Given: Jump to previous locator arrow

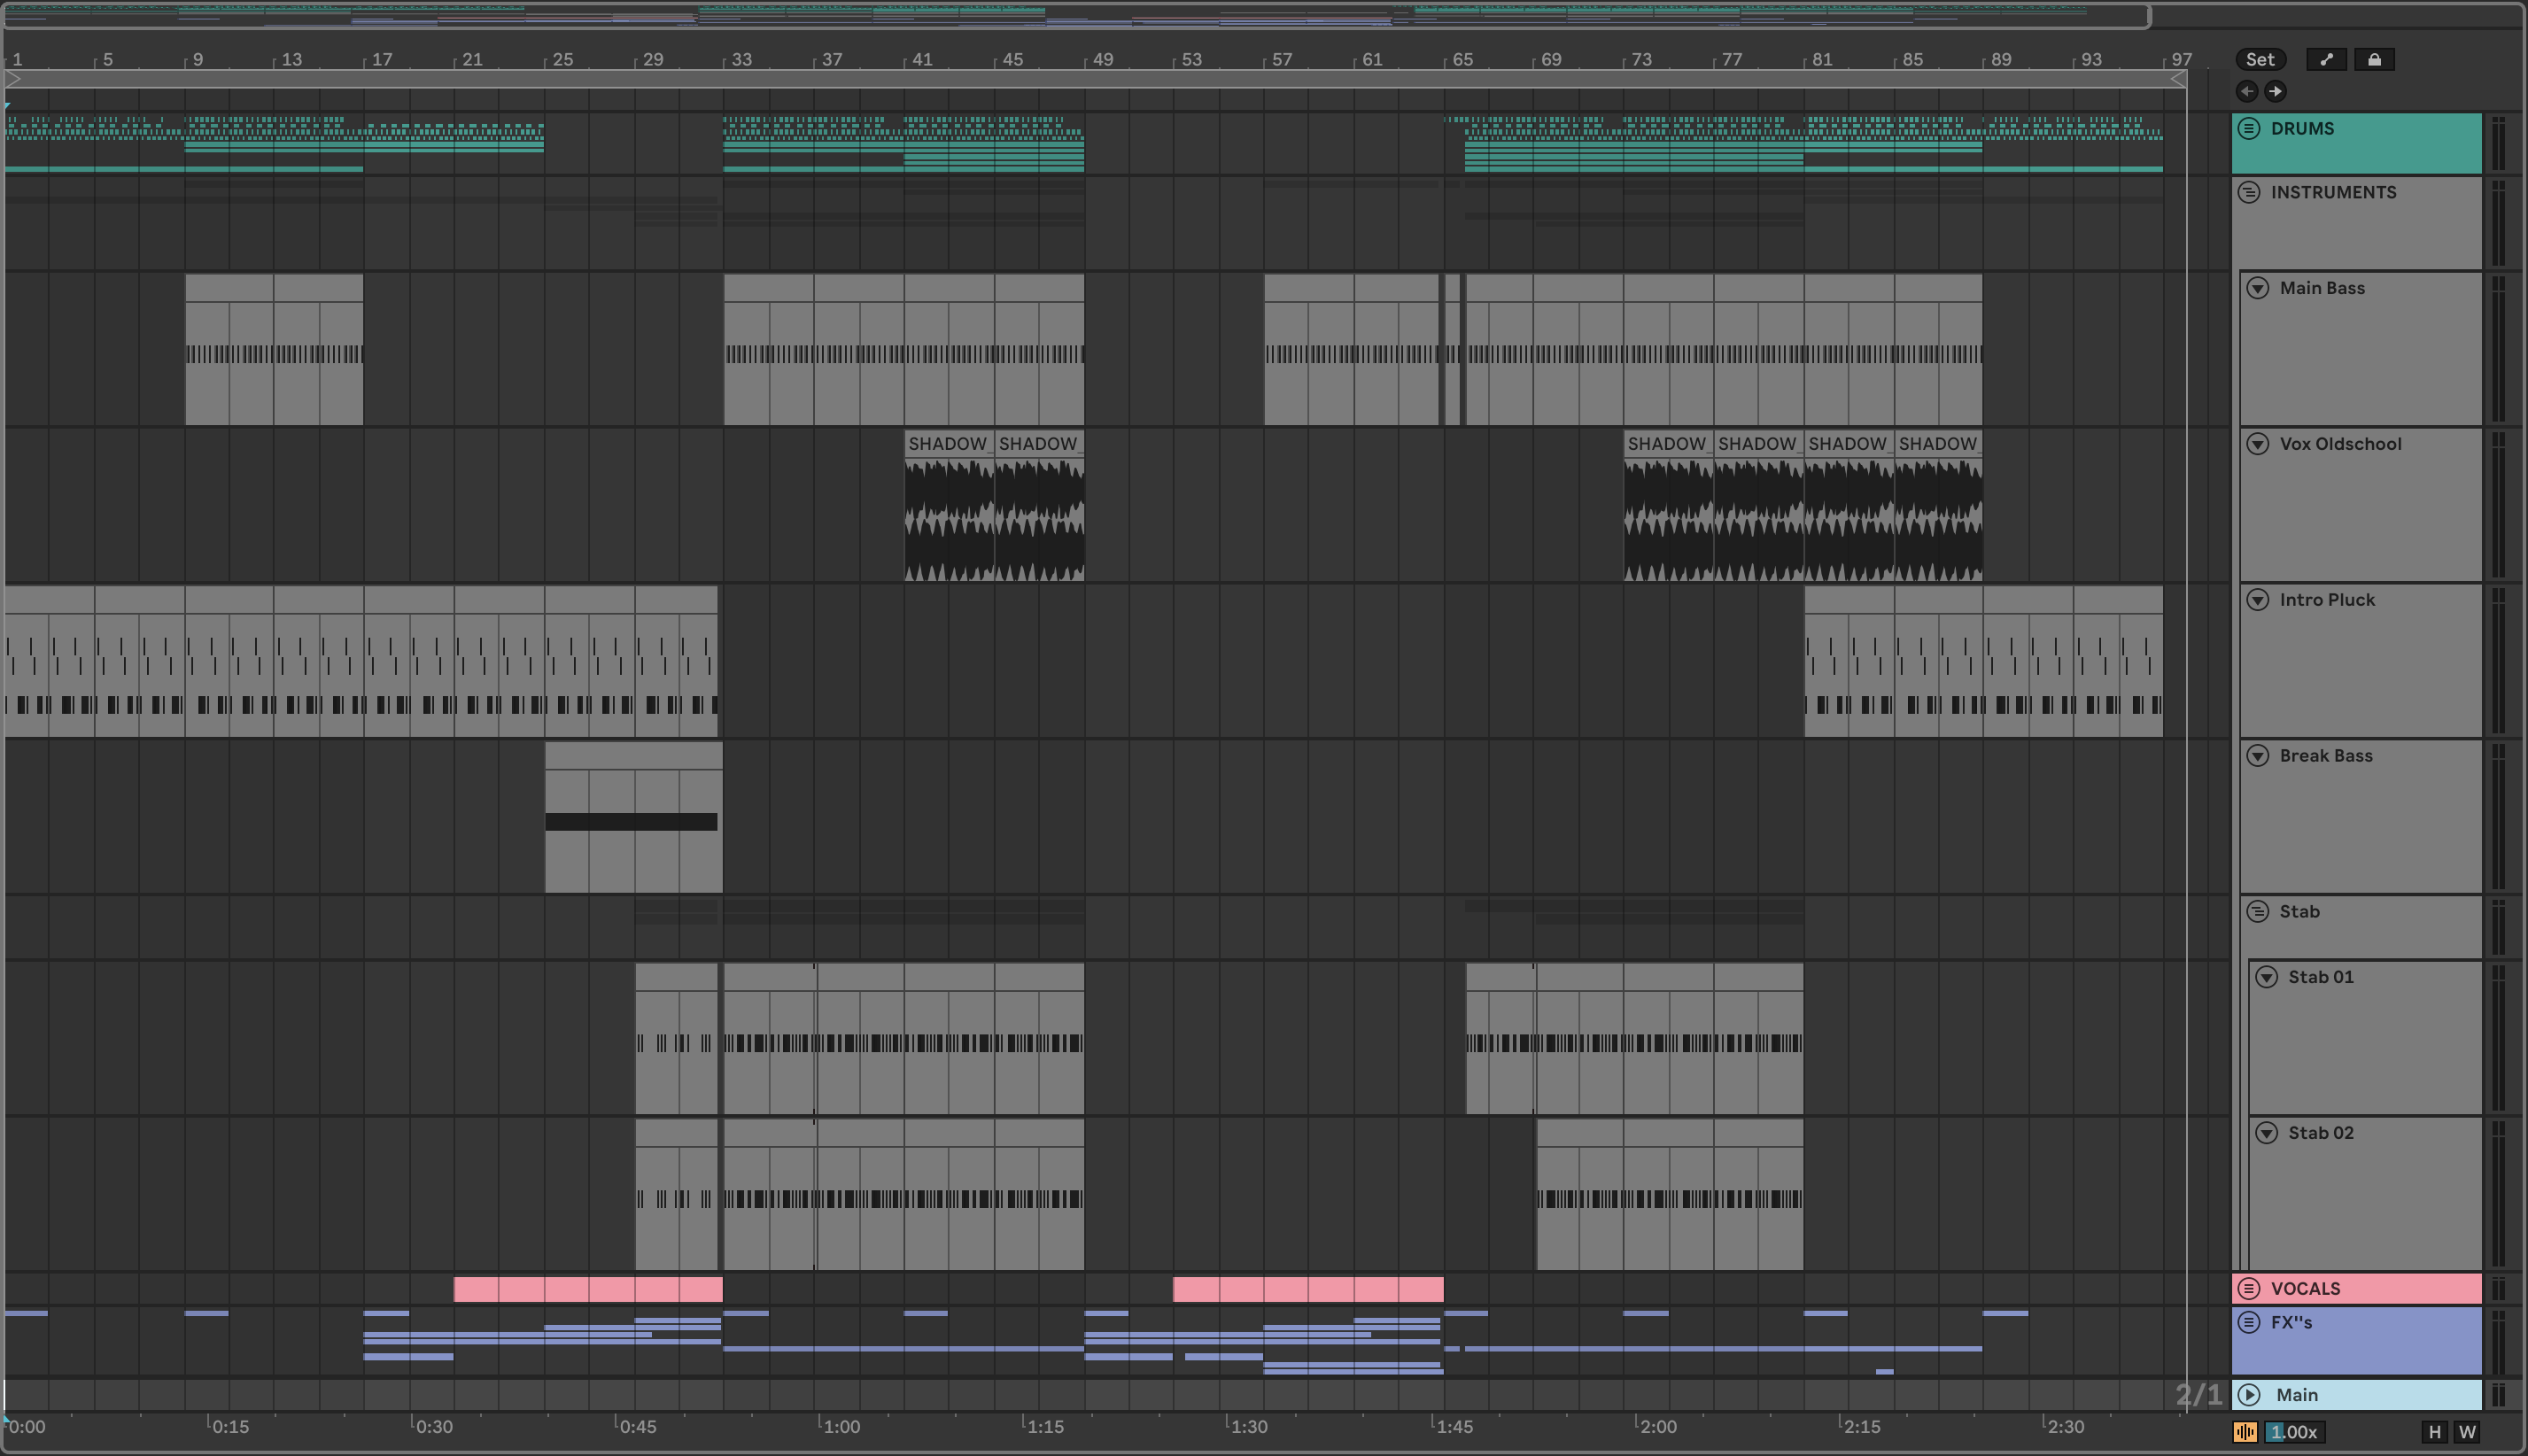Looking at the screenshot, I should click(2247, 91).
